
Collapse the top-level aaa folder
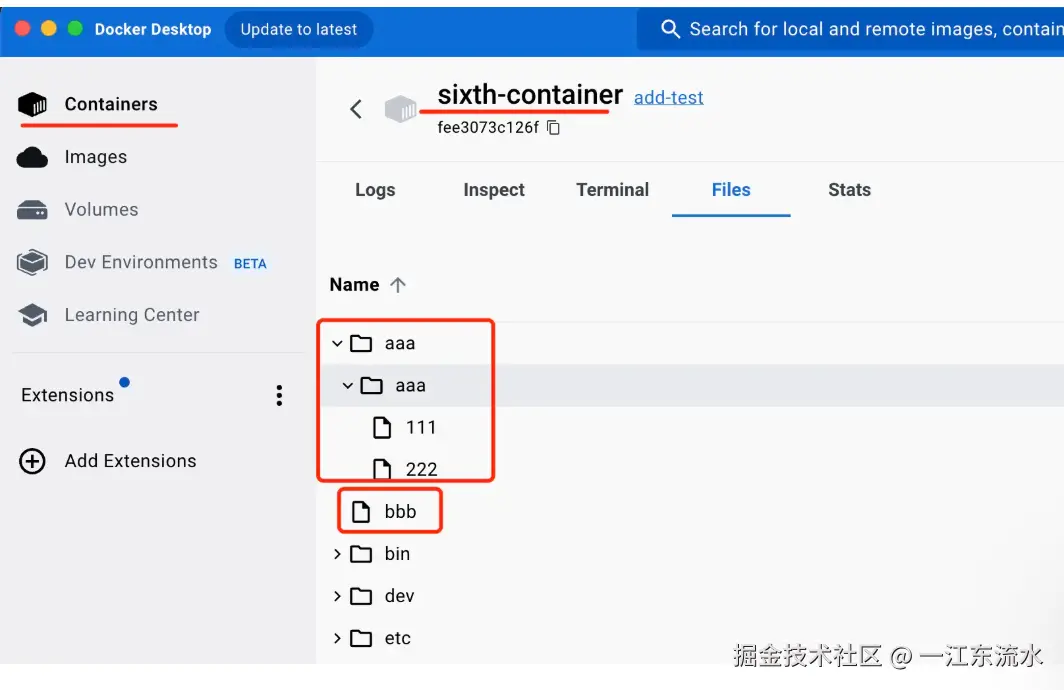tap(337, 344)
